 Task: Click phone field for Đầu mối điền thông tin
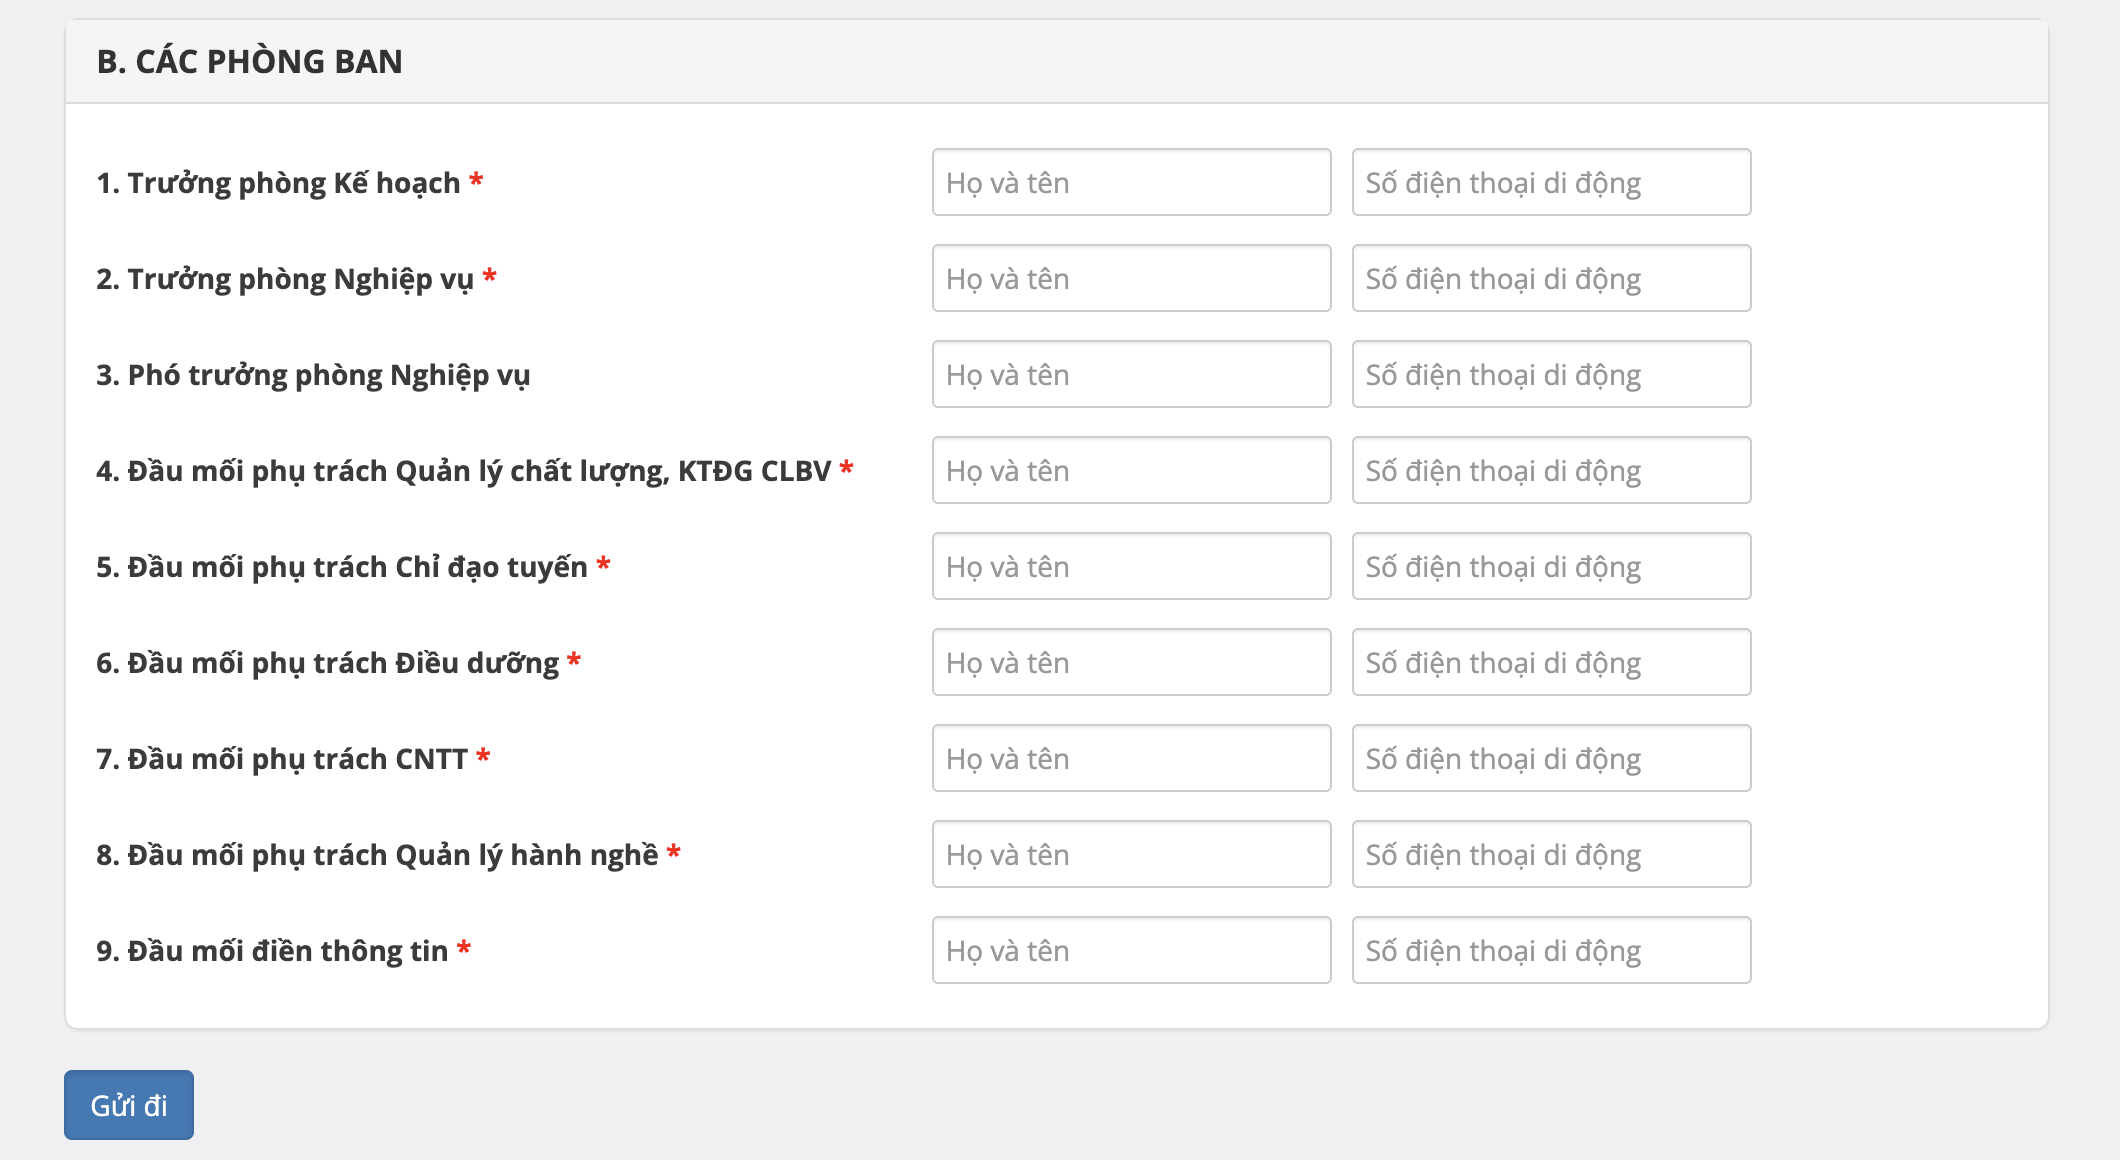[1551, 950]
